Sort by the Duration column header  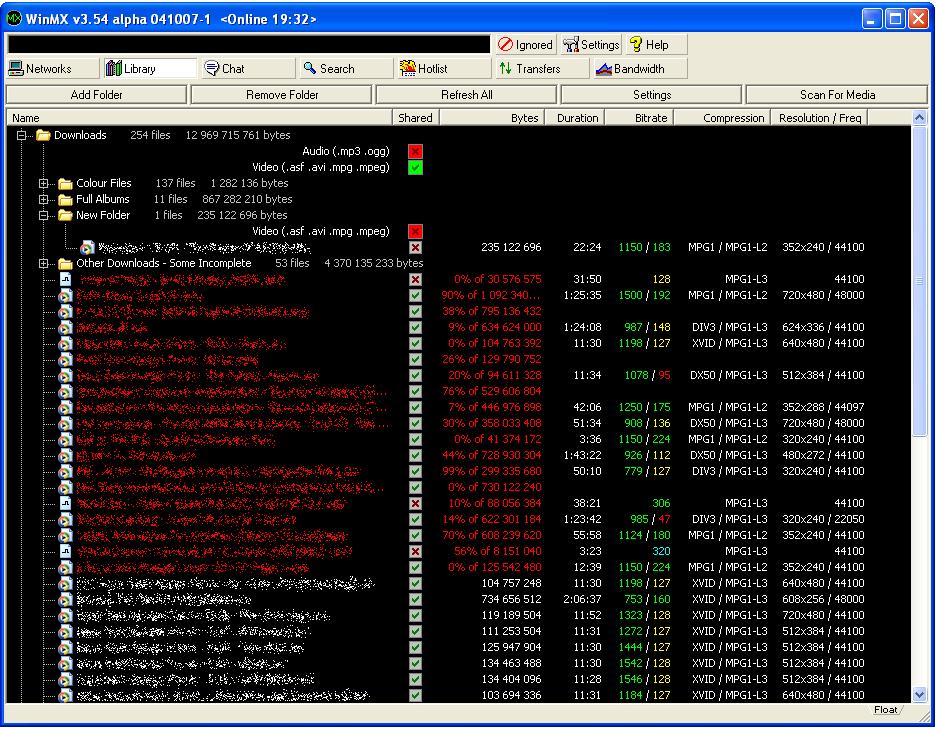(x=575, y=118)
